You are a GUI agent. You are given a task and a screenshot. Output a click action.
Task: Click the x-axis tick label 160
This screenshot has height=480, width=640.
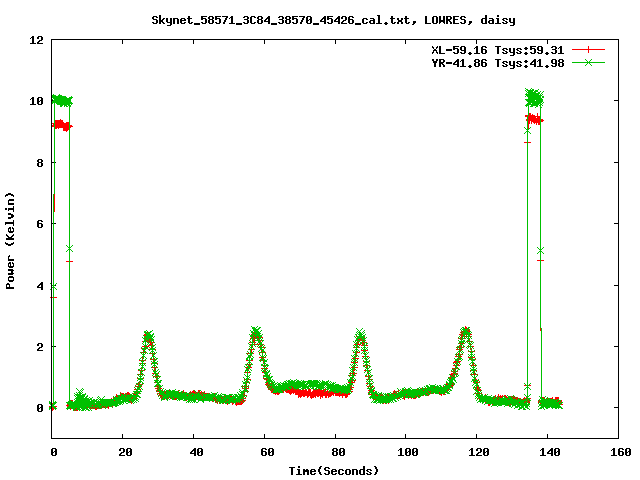[617, 452]
